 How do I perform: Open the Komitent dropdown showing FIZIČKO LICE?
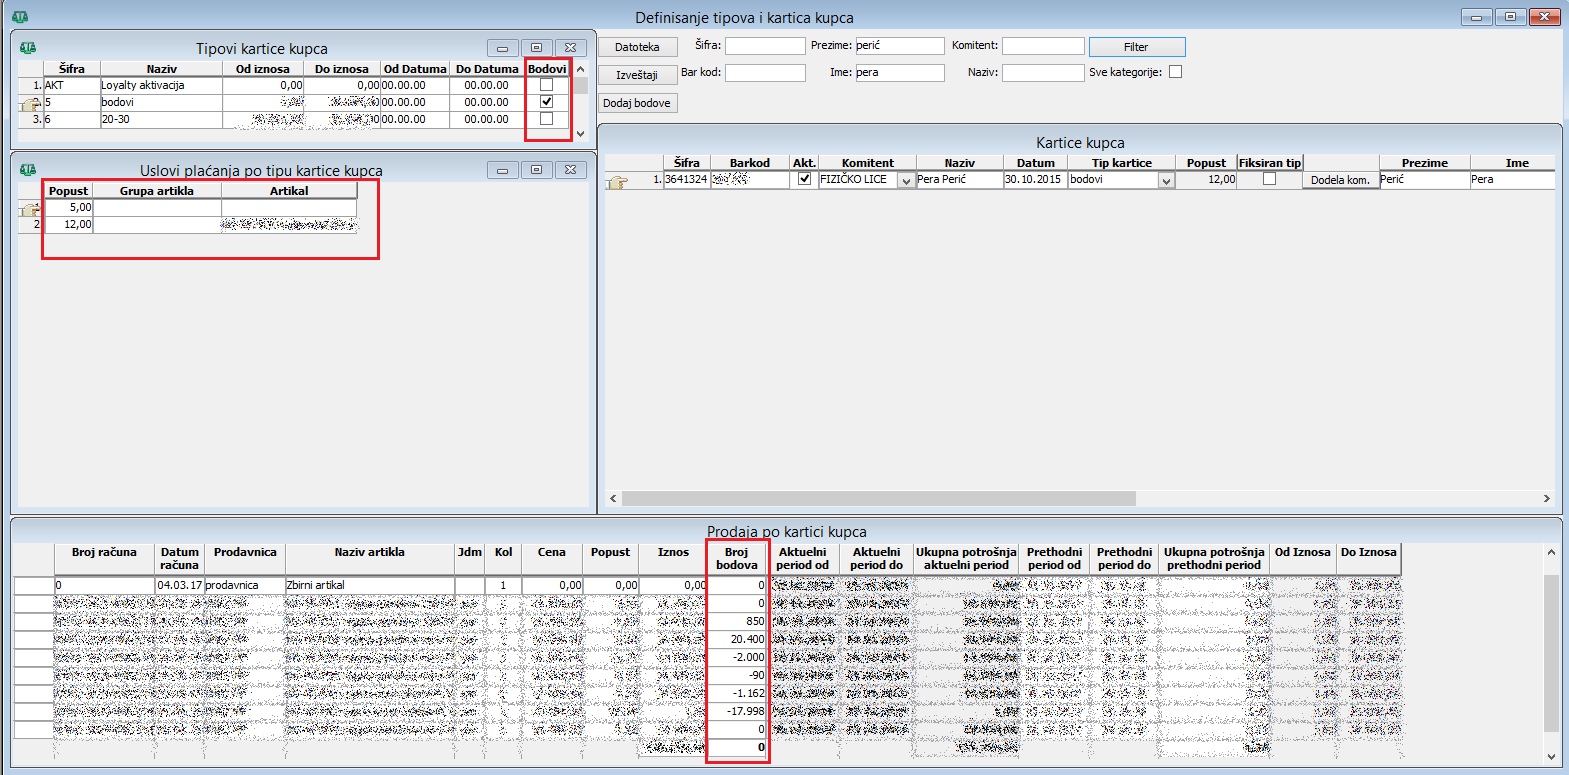[x=906, y=181]
